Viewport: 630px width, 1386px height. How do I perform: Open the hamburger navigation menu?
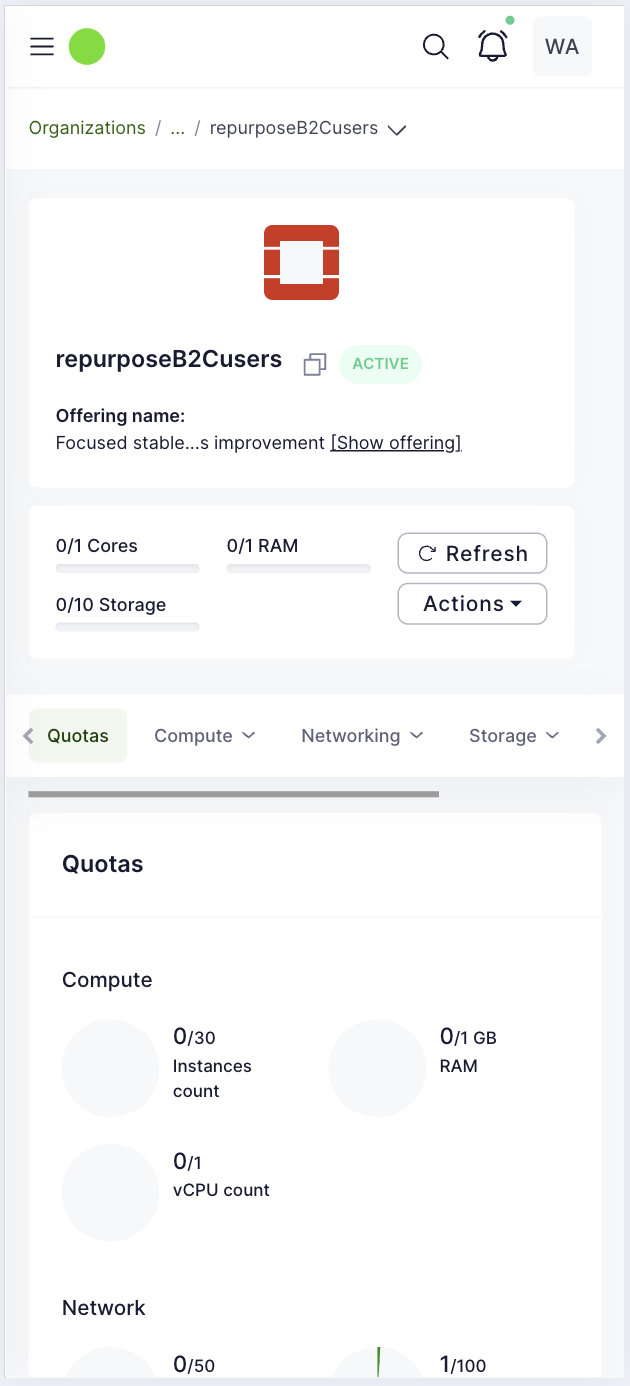point(42,47)
